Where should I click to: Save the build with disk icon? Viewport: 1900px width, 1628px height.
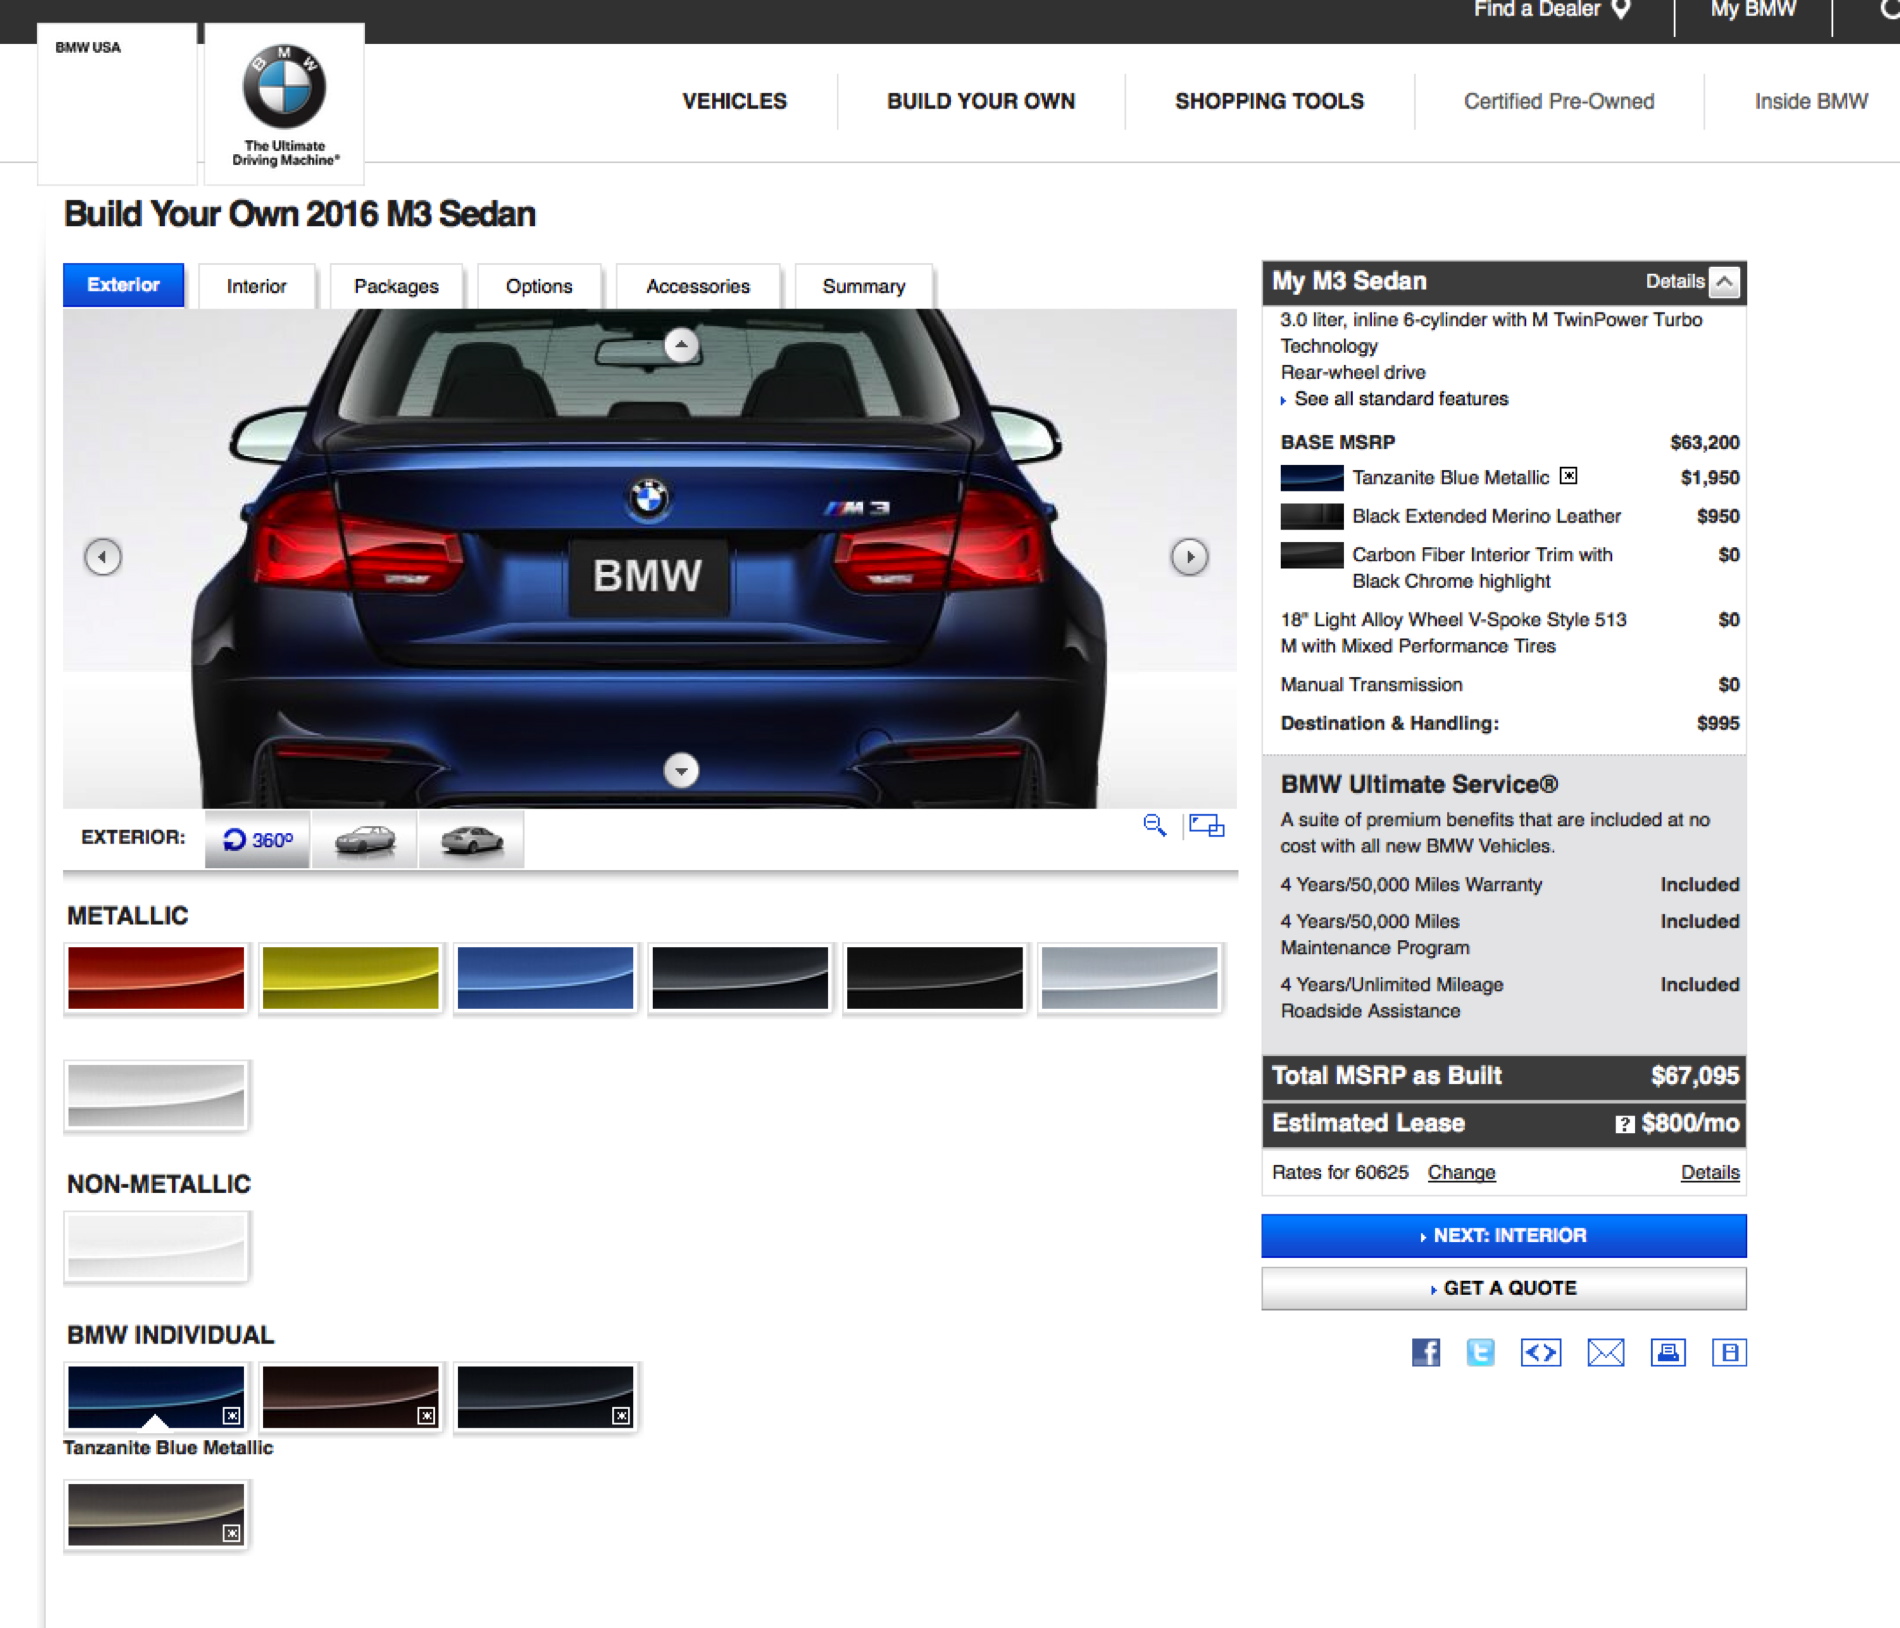[x=1729, y=1353]
